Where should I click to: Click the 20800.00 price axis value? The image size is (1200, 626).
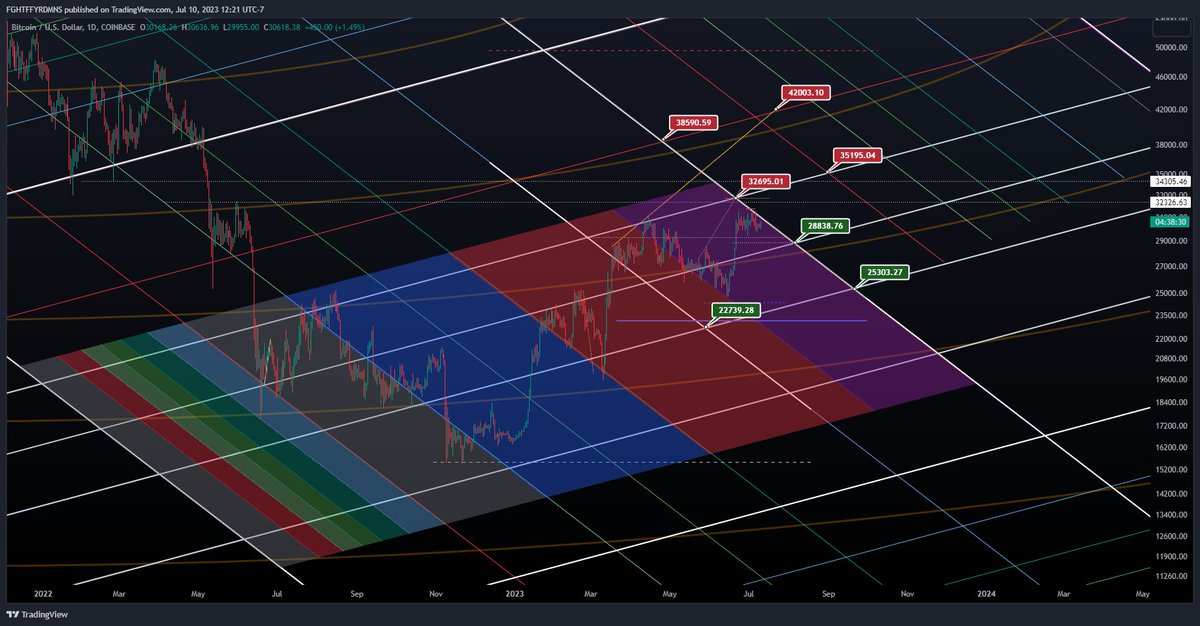(x=1169, y=358)
